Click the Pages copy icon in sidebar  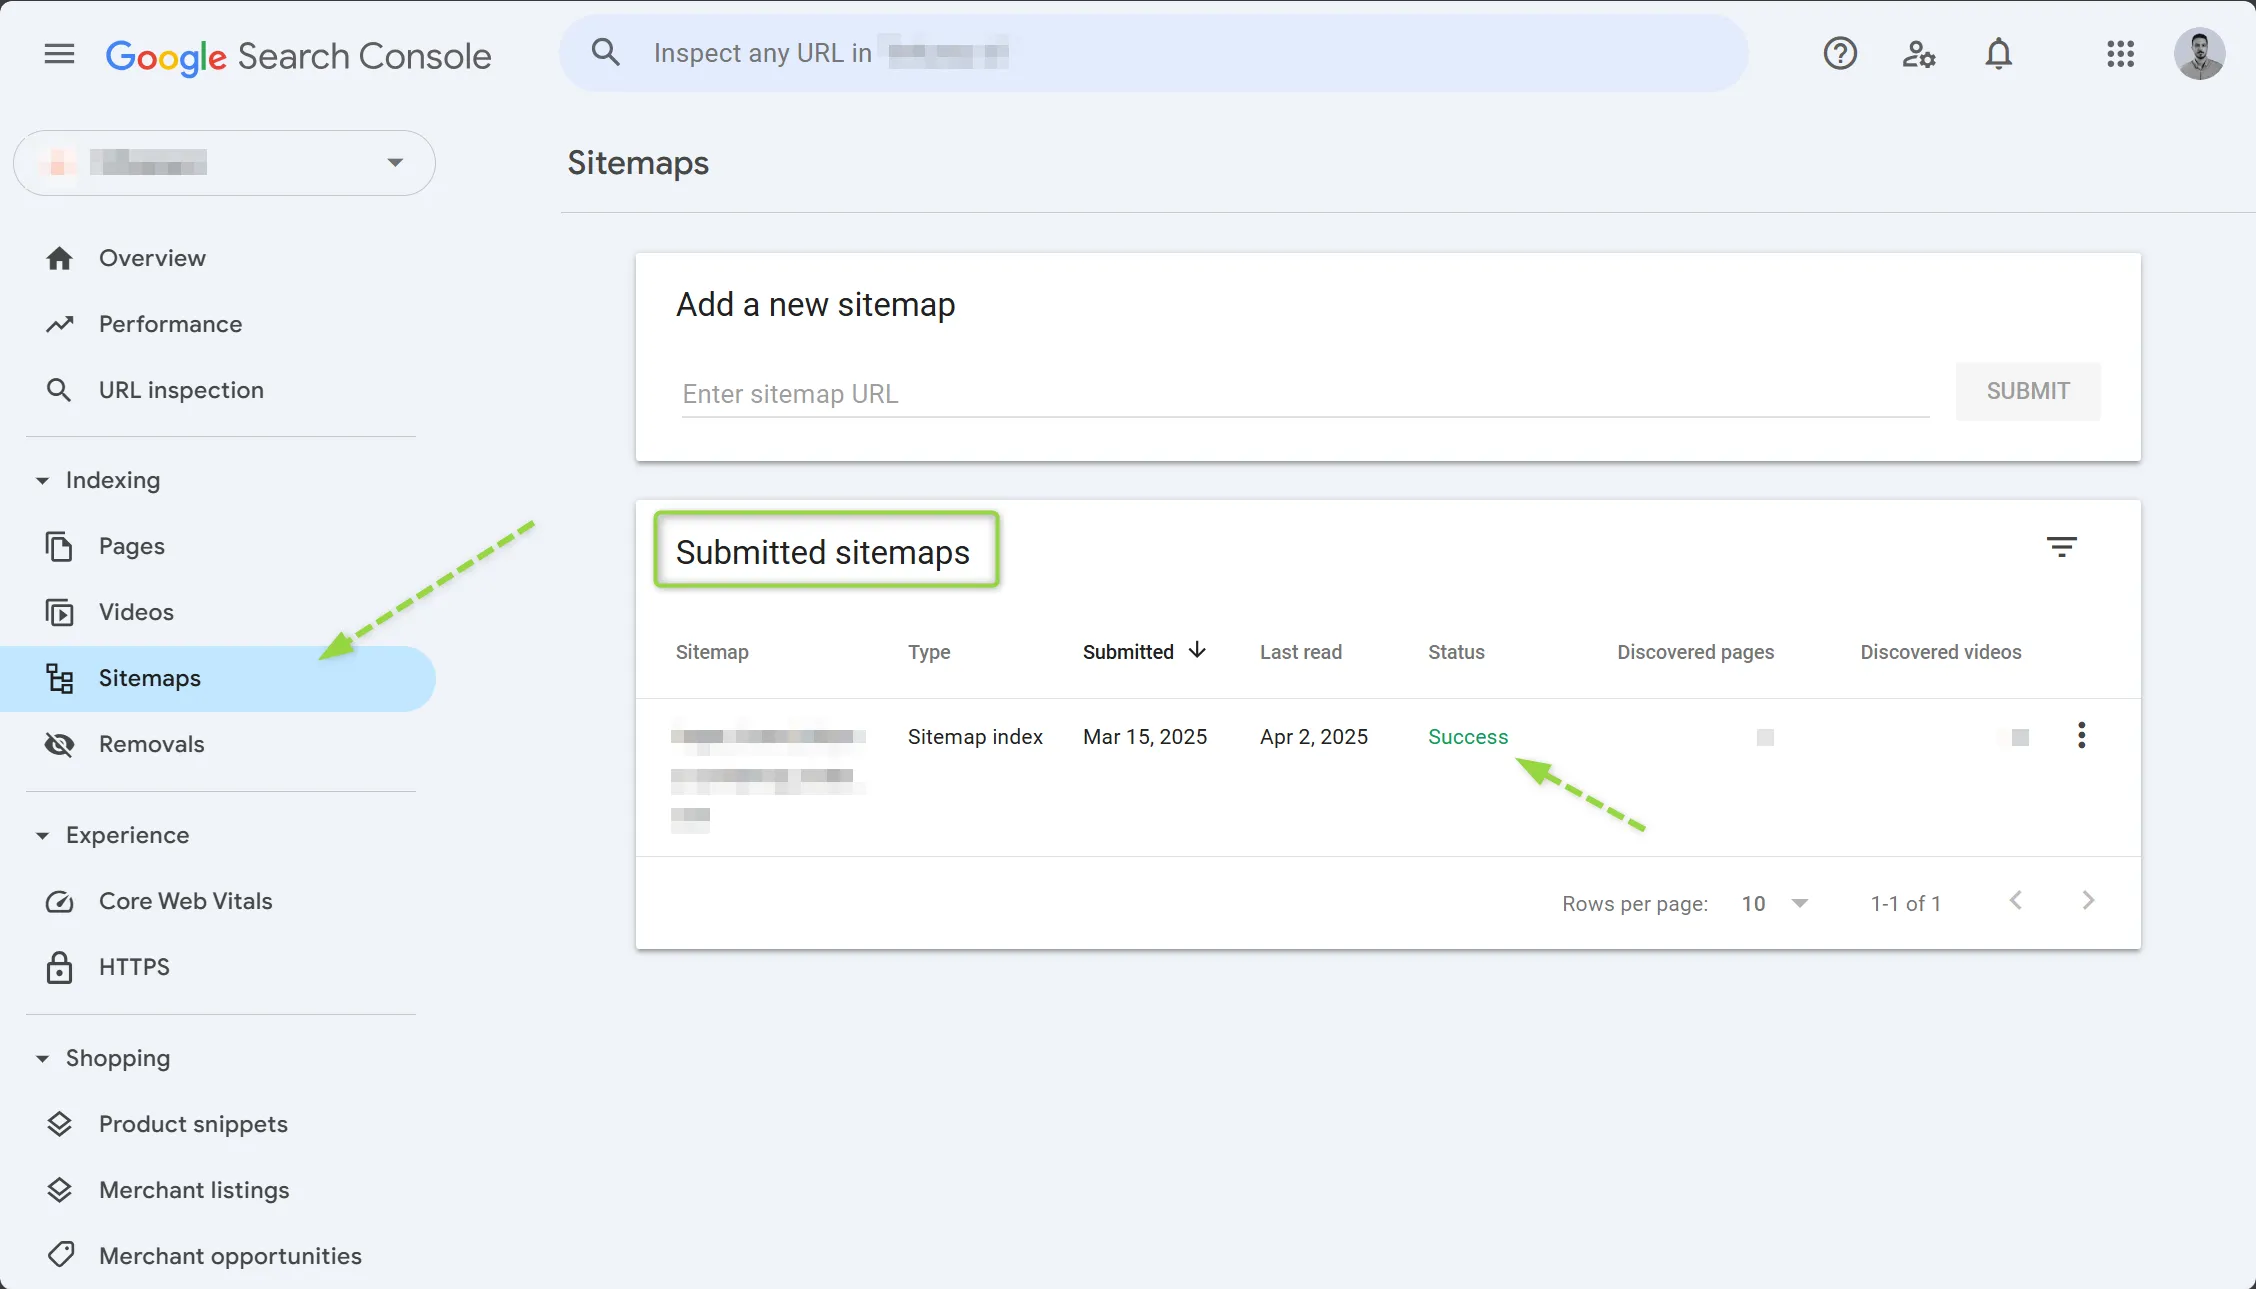tap(60, 546)
